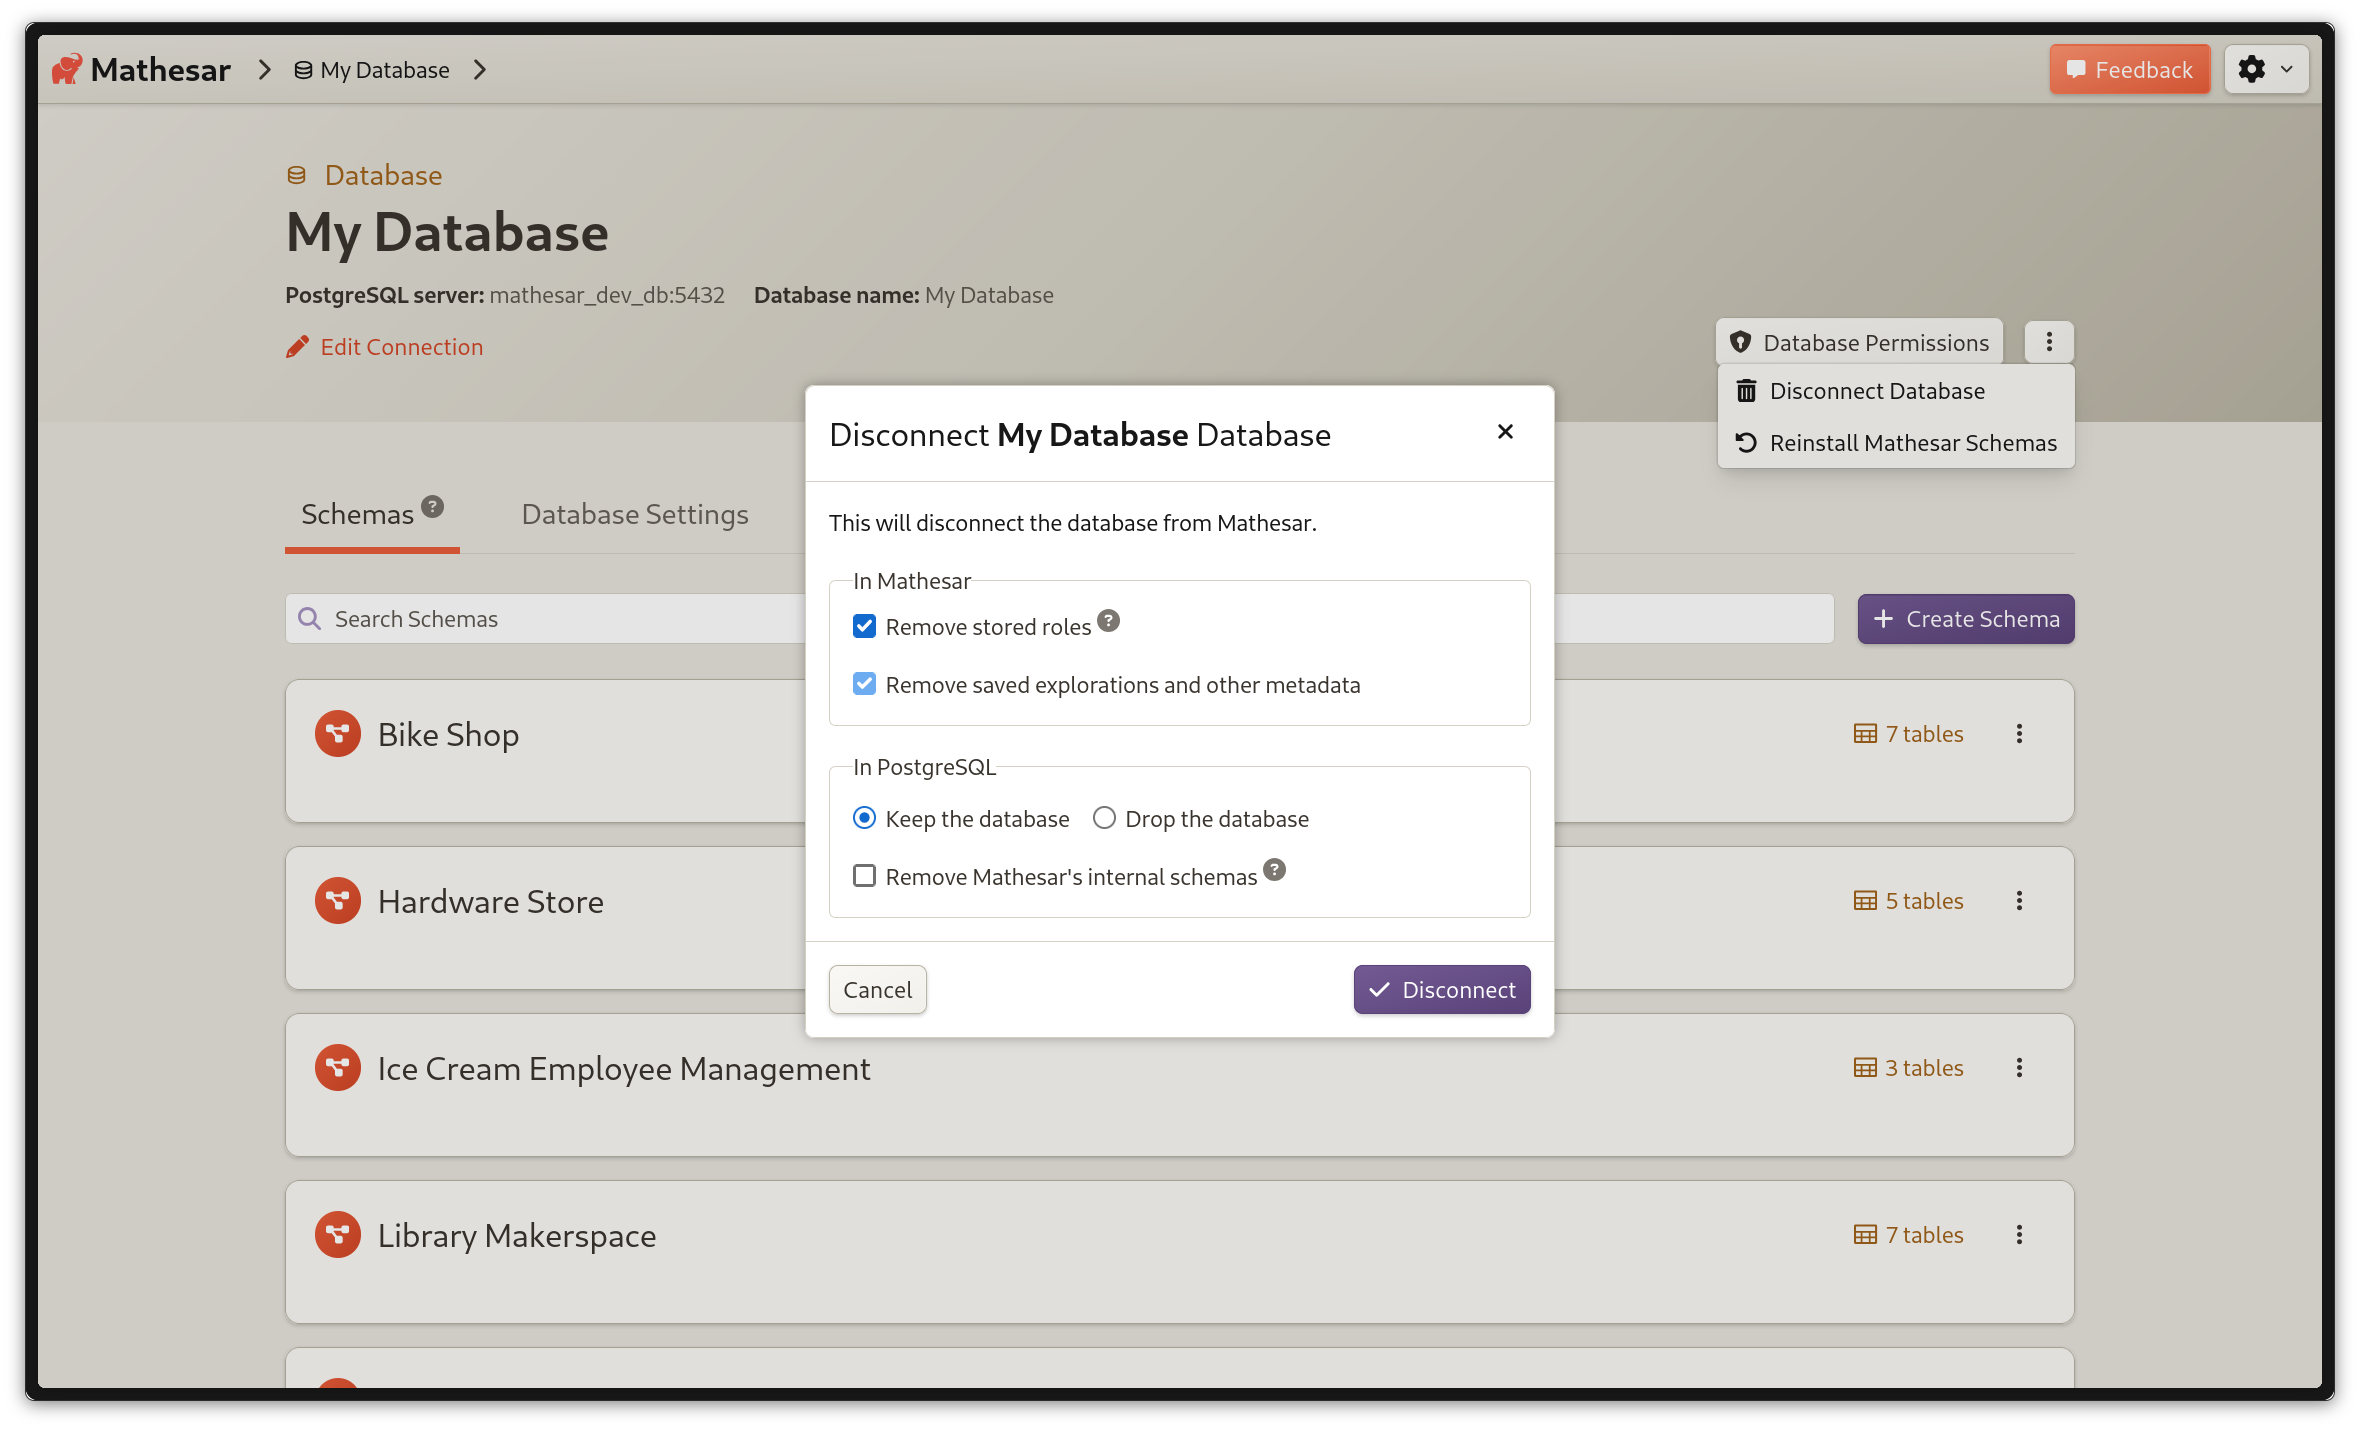Screen dimensions: 2360x1429
Task: Click the Create Schema button
Action: (x=1965, y=619)
